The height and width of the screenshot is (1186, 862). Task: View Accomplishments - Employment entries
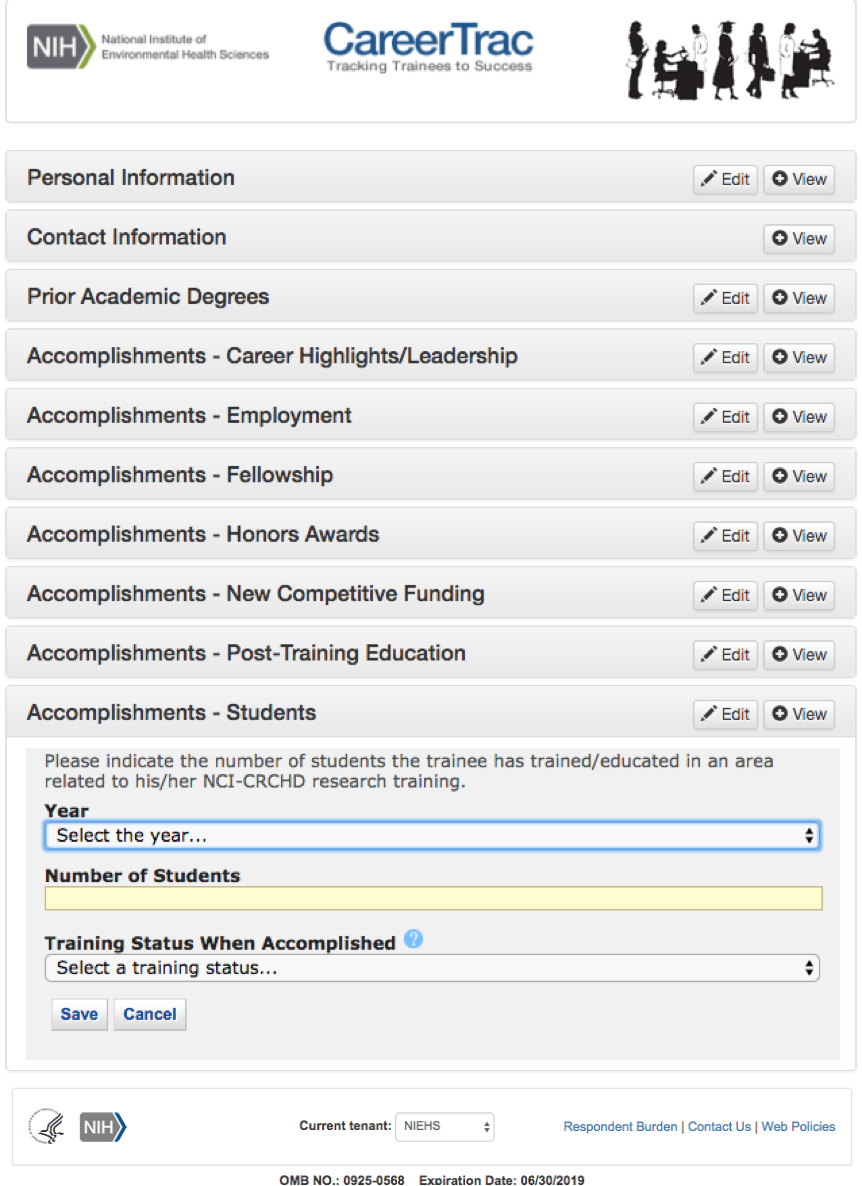pos(799,417)
